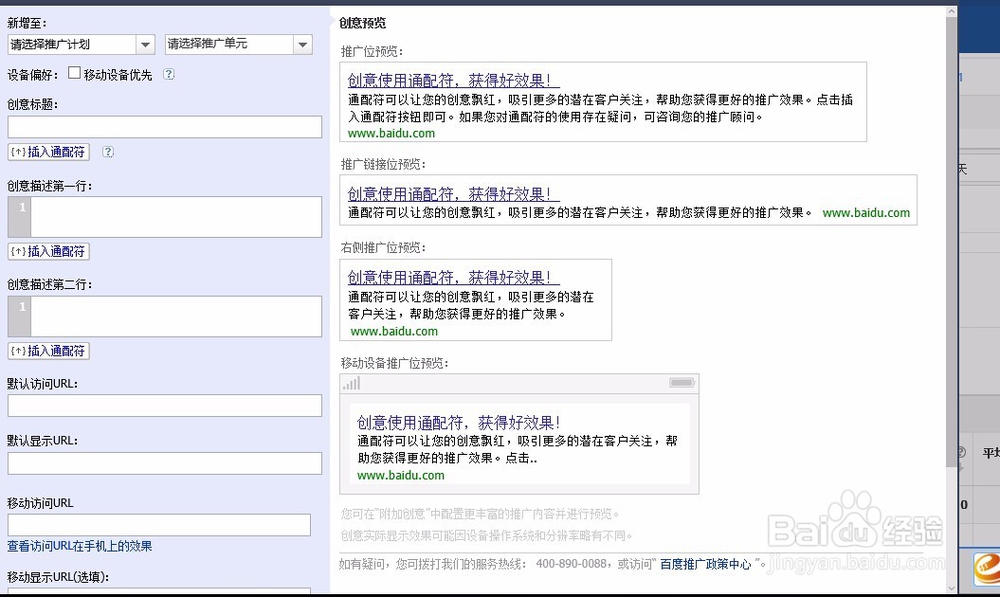1000x597 pixels.
Task: Click scrollbar up arrow at top
Action: (x=952, y=11)
